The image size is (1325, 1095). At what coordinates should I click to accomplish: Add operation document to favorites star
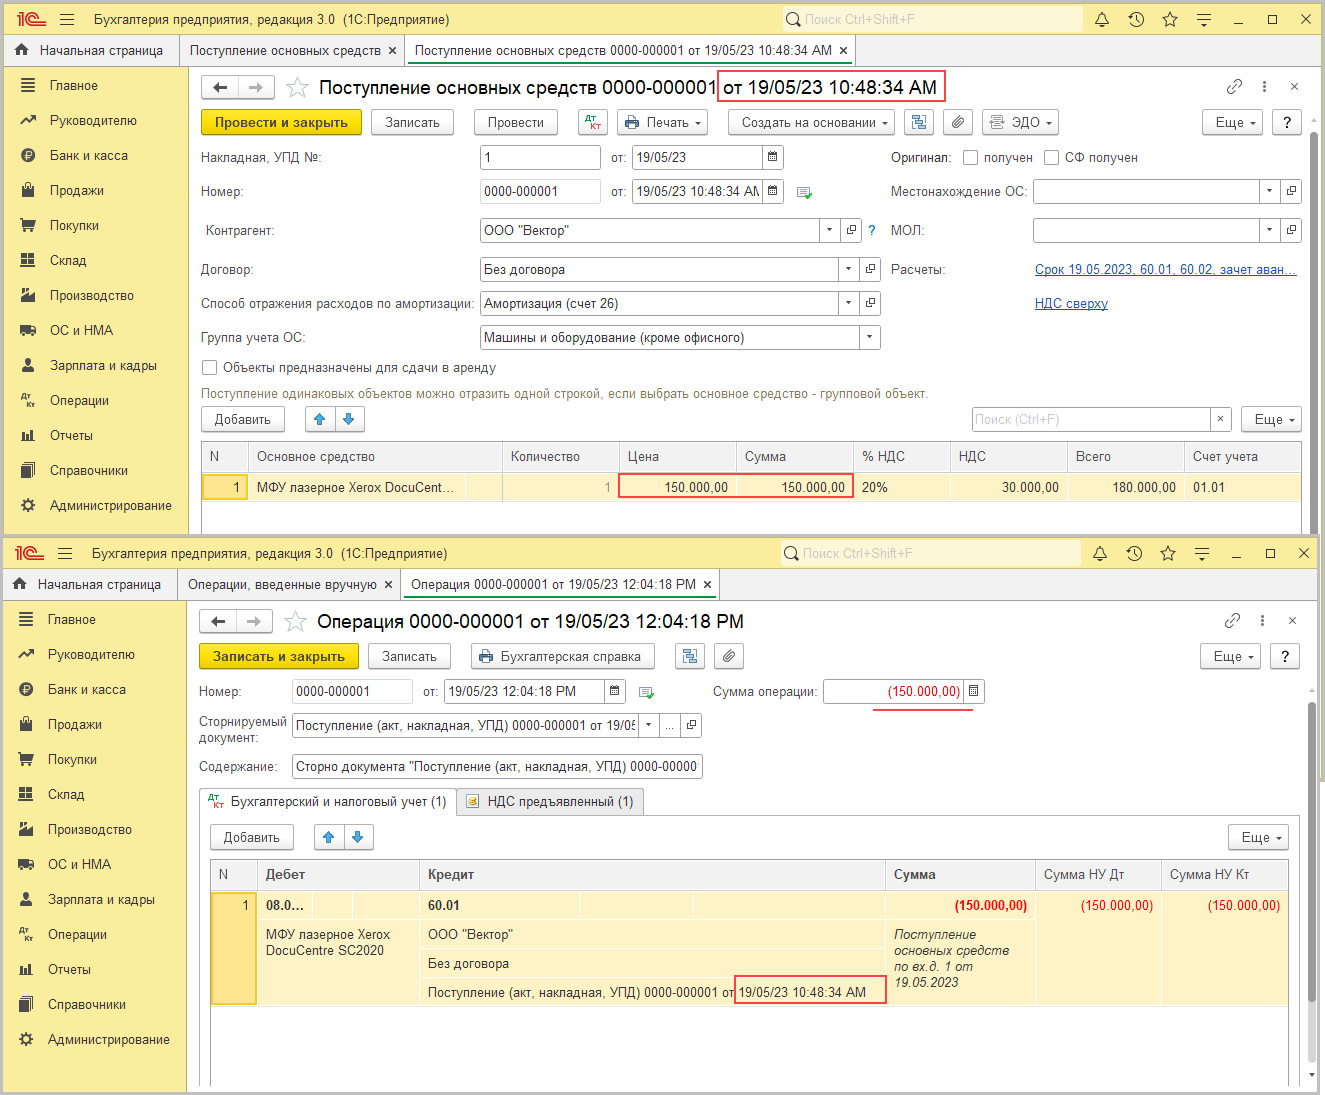(x=295, y=622)
